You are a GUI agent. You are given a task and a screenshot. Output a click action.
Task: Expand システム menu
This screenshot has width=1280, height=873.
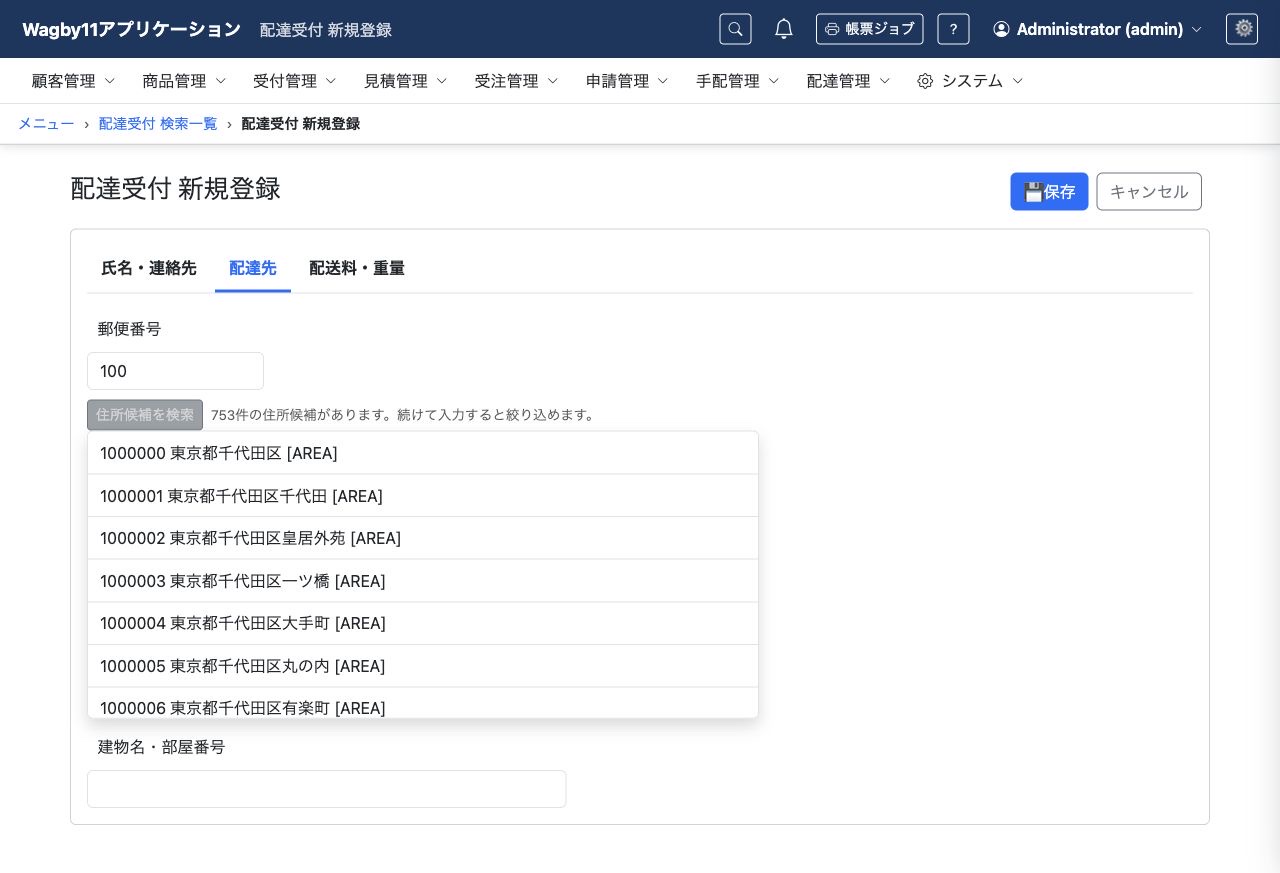click(970, 81)
